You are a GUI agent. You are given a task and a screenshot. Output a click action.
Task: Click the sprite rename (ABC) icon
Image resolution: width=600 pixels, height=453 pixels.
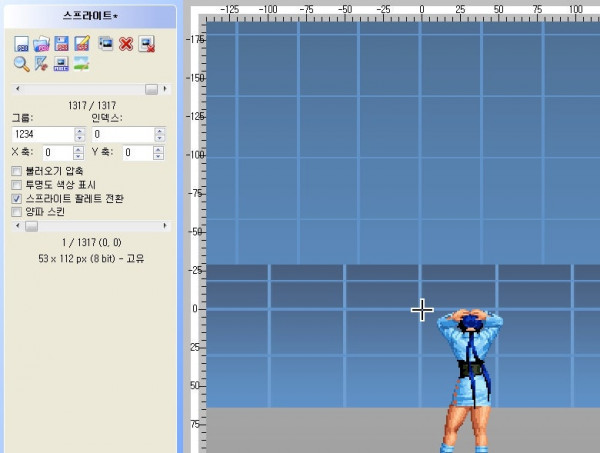coord(61,64)
